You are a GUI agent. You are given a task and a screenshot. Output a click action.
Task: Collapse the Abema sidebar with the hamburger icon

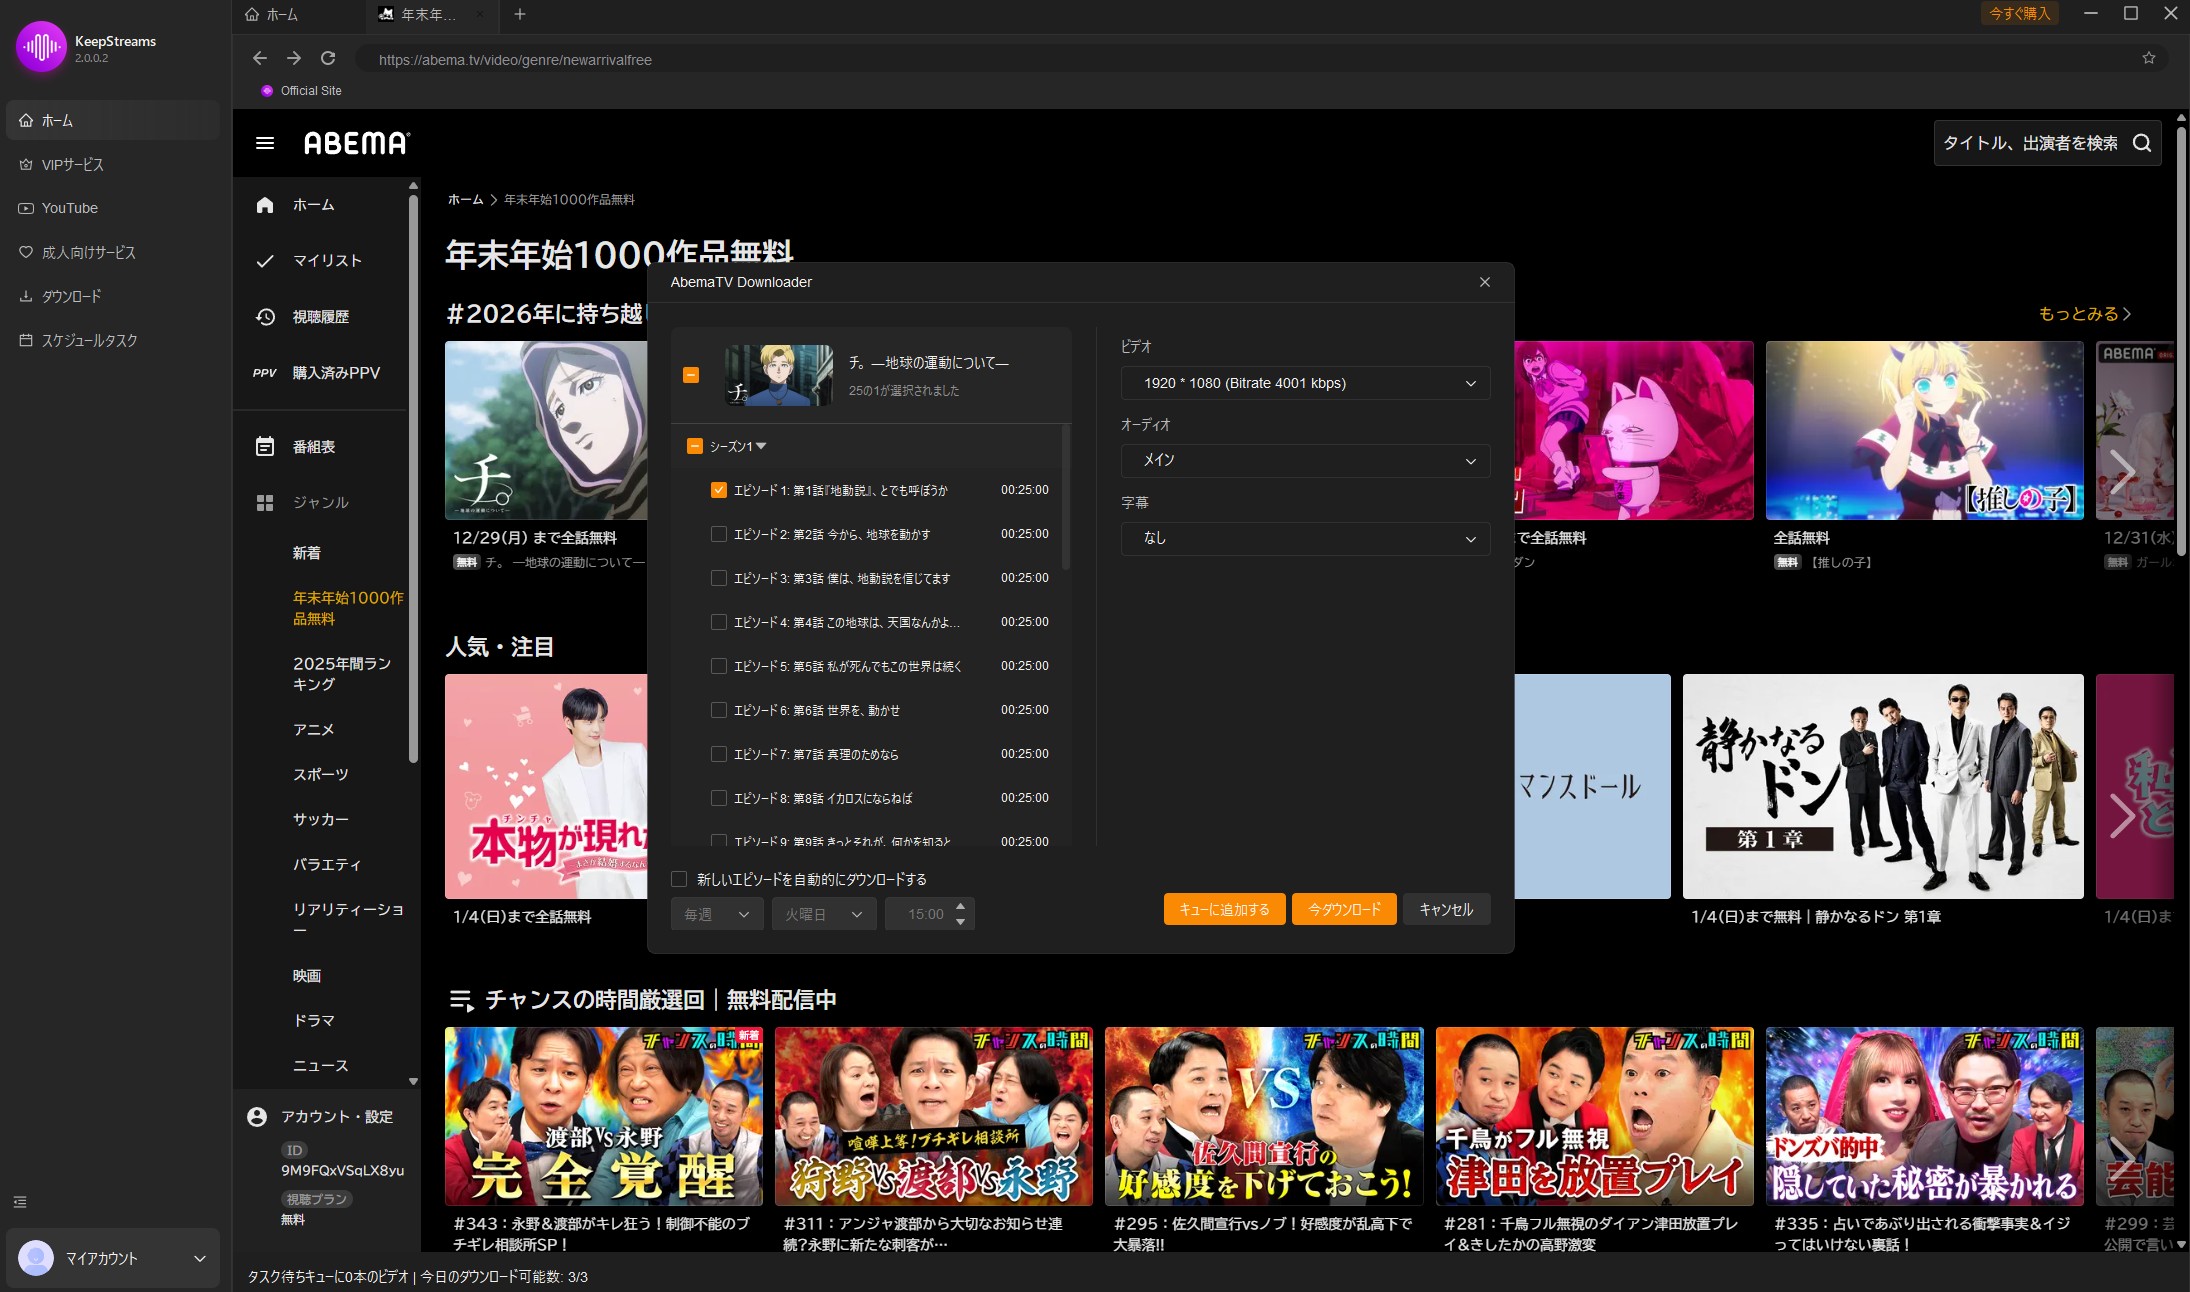click(264, 143)
